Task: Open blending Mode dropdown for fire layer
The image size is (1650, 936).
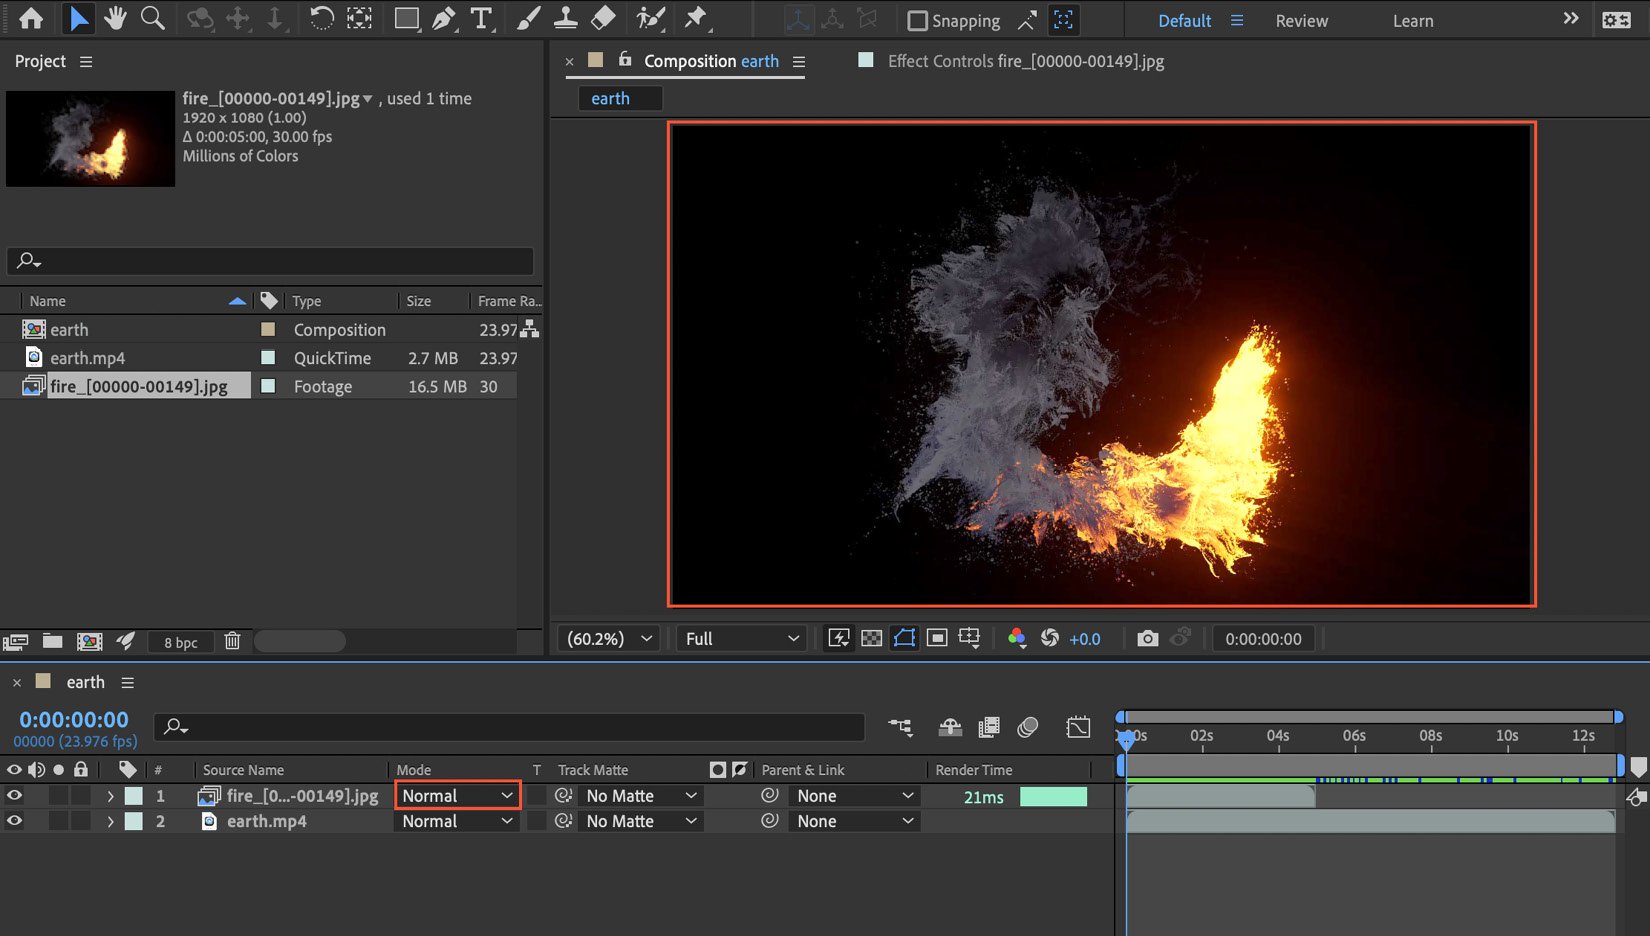Action: coord(457,796)
